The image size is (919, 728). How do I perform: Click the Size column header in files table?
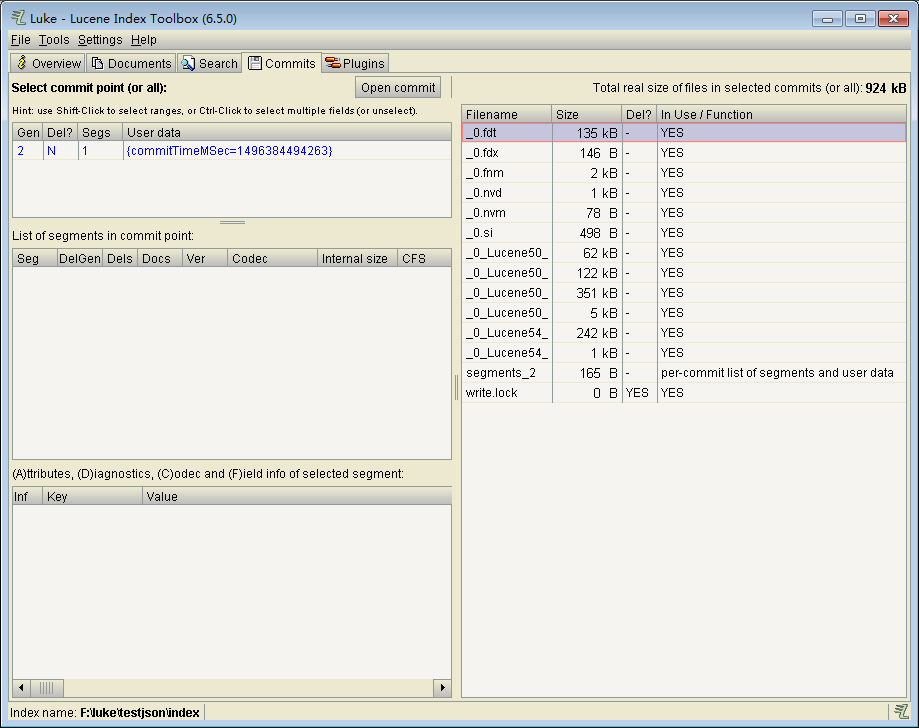(x=587, y=114)
